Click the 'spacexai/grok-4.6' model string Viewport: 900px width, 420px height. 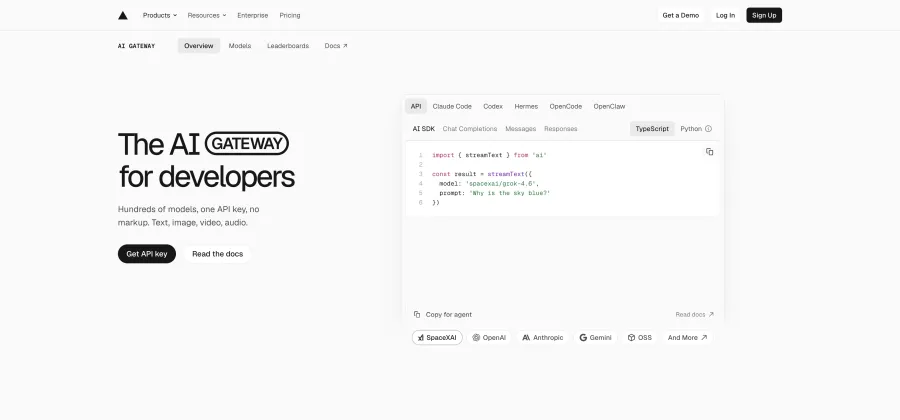(501, 184)
